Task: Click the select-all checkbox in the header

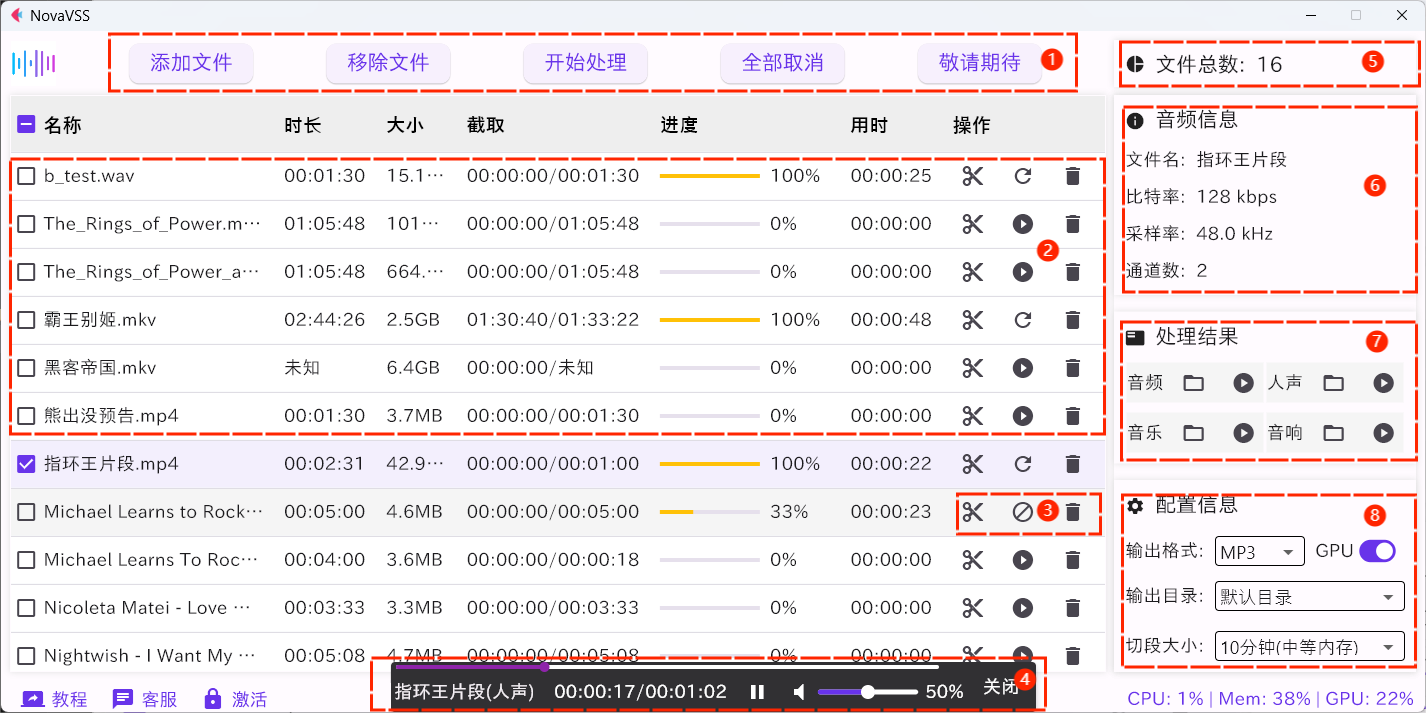Action: pos(25,123)
